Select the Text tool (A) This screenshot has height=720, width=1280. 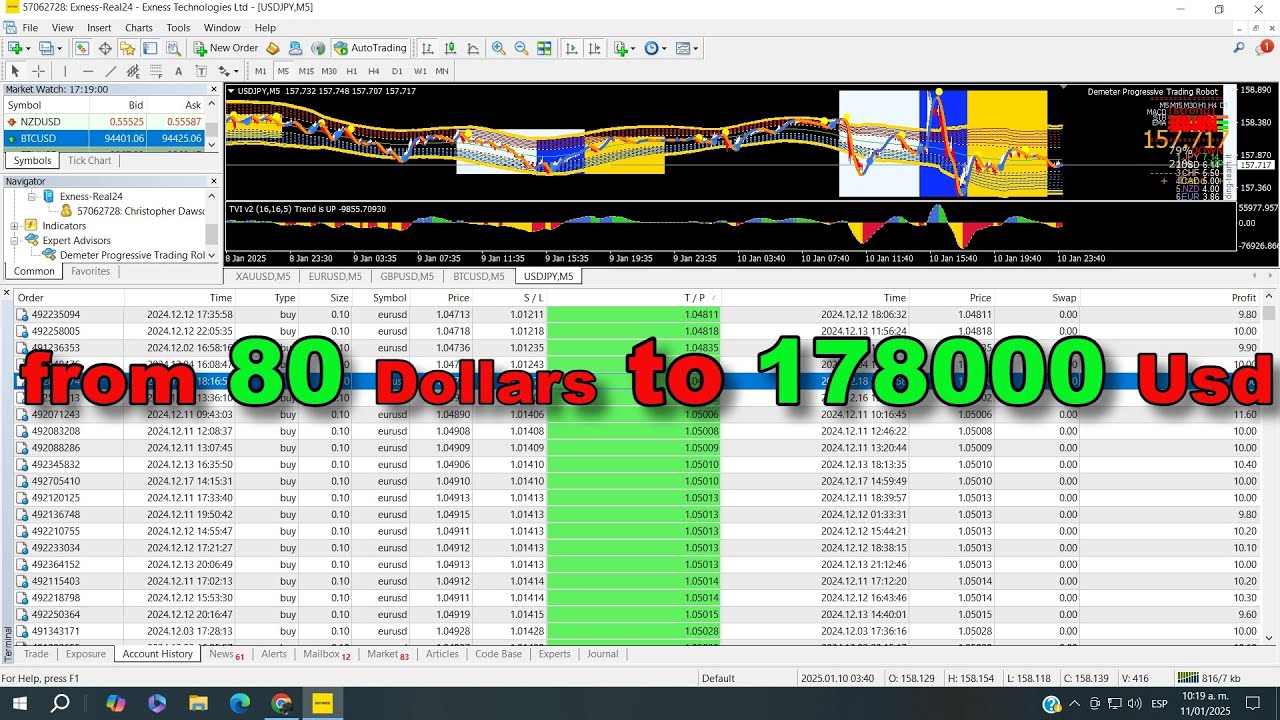(x=179, y=71)
